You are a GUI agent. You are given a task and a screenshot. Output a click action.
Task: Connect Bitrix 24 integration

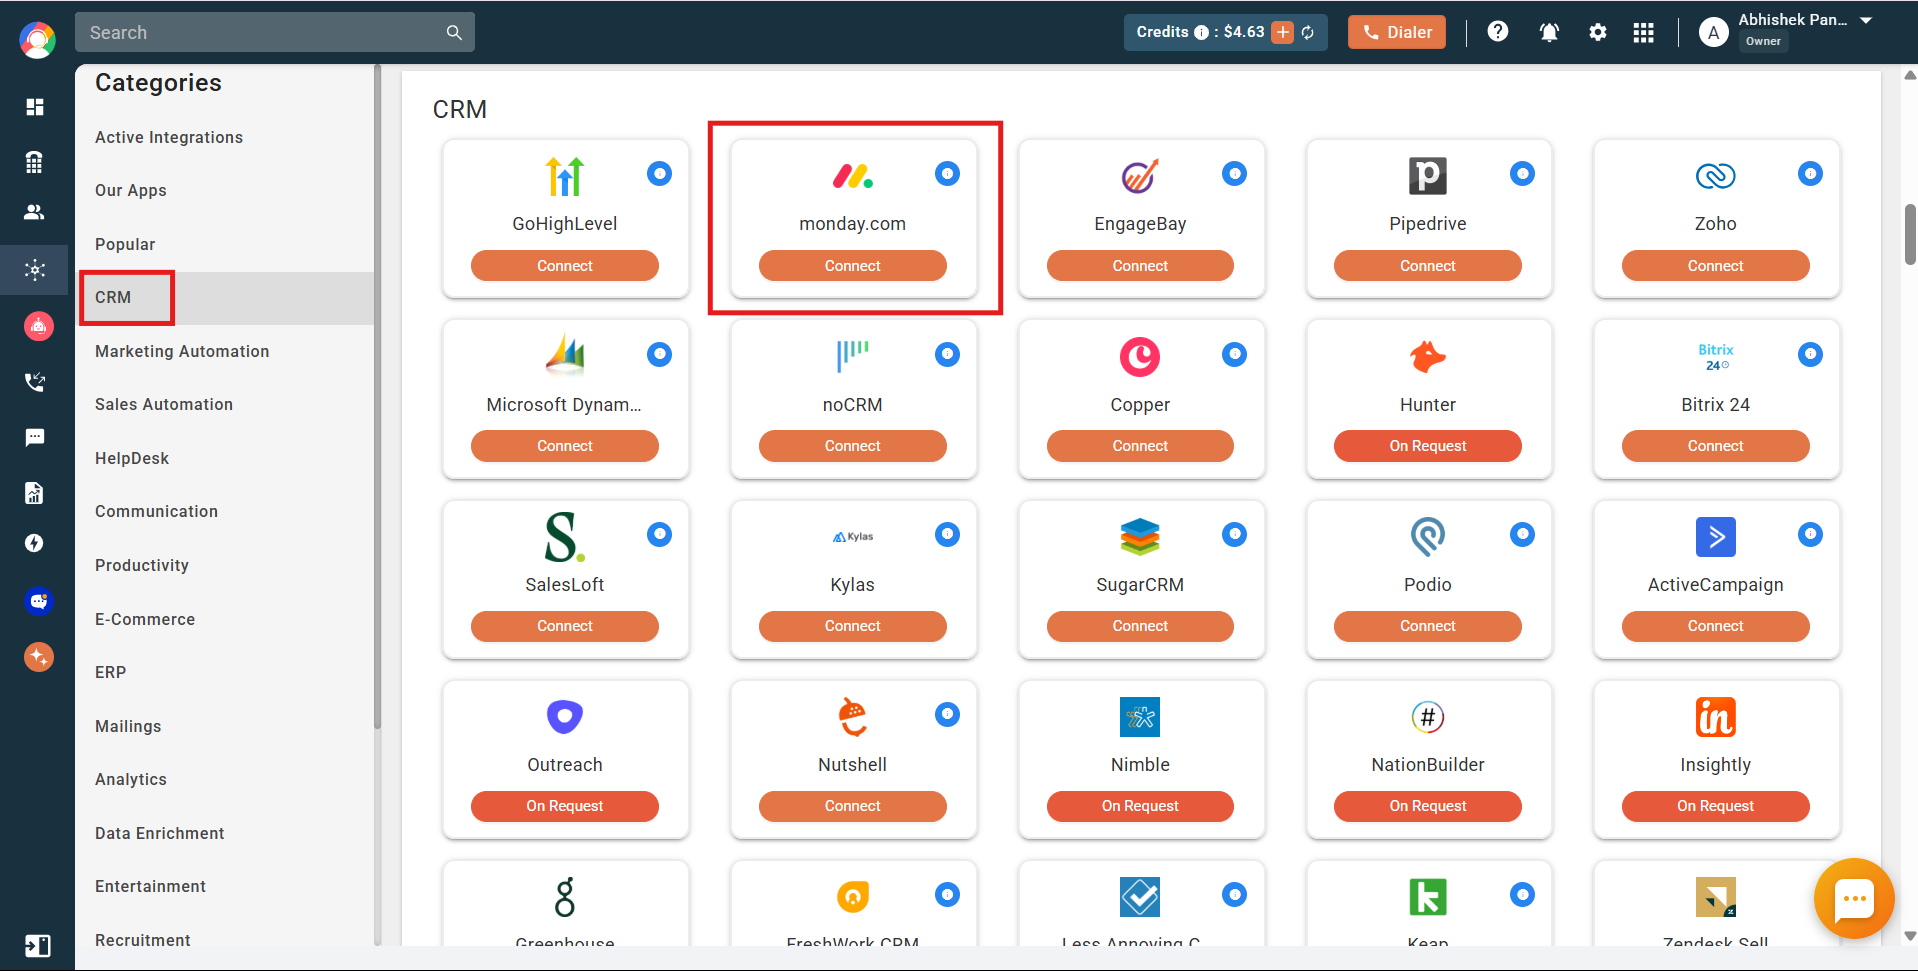point(1715,446)
